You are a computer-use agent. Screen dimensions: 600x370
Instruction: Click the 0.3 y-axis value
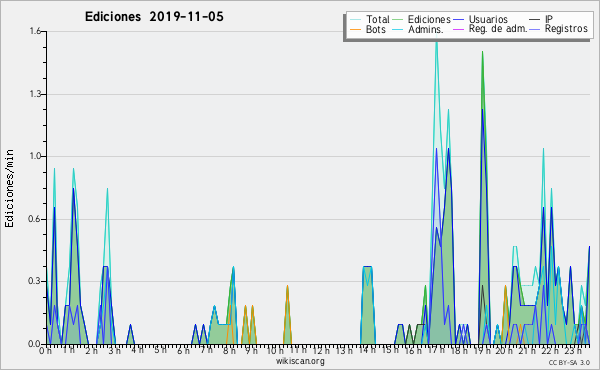coord(35,281)
